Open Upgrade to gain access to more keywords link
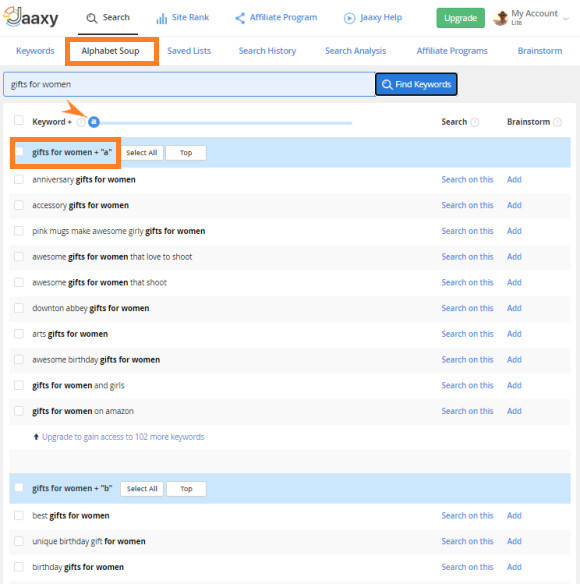Viewport: 580px width, 584px height. click(x=123, y=437)
